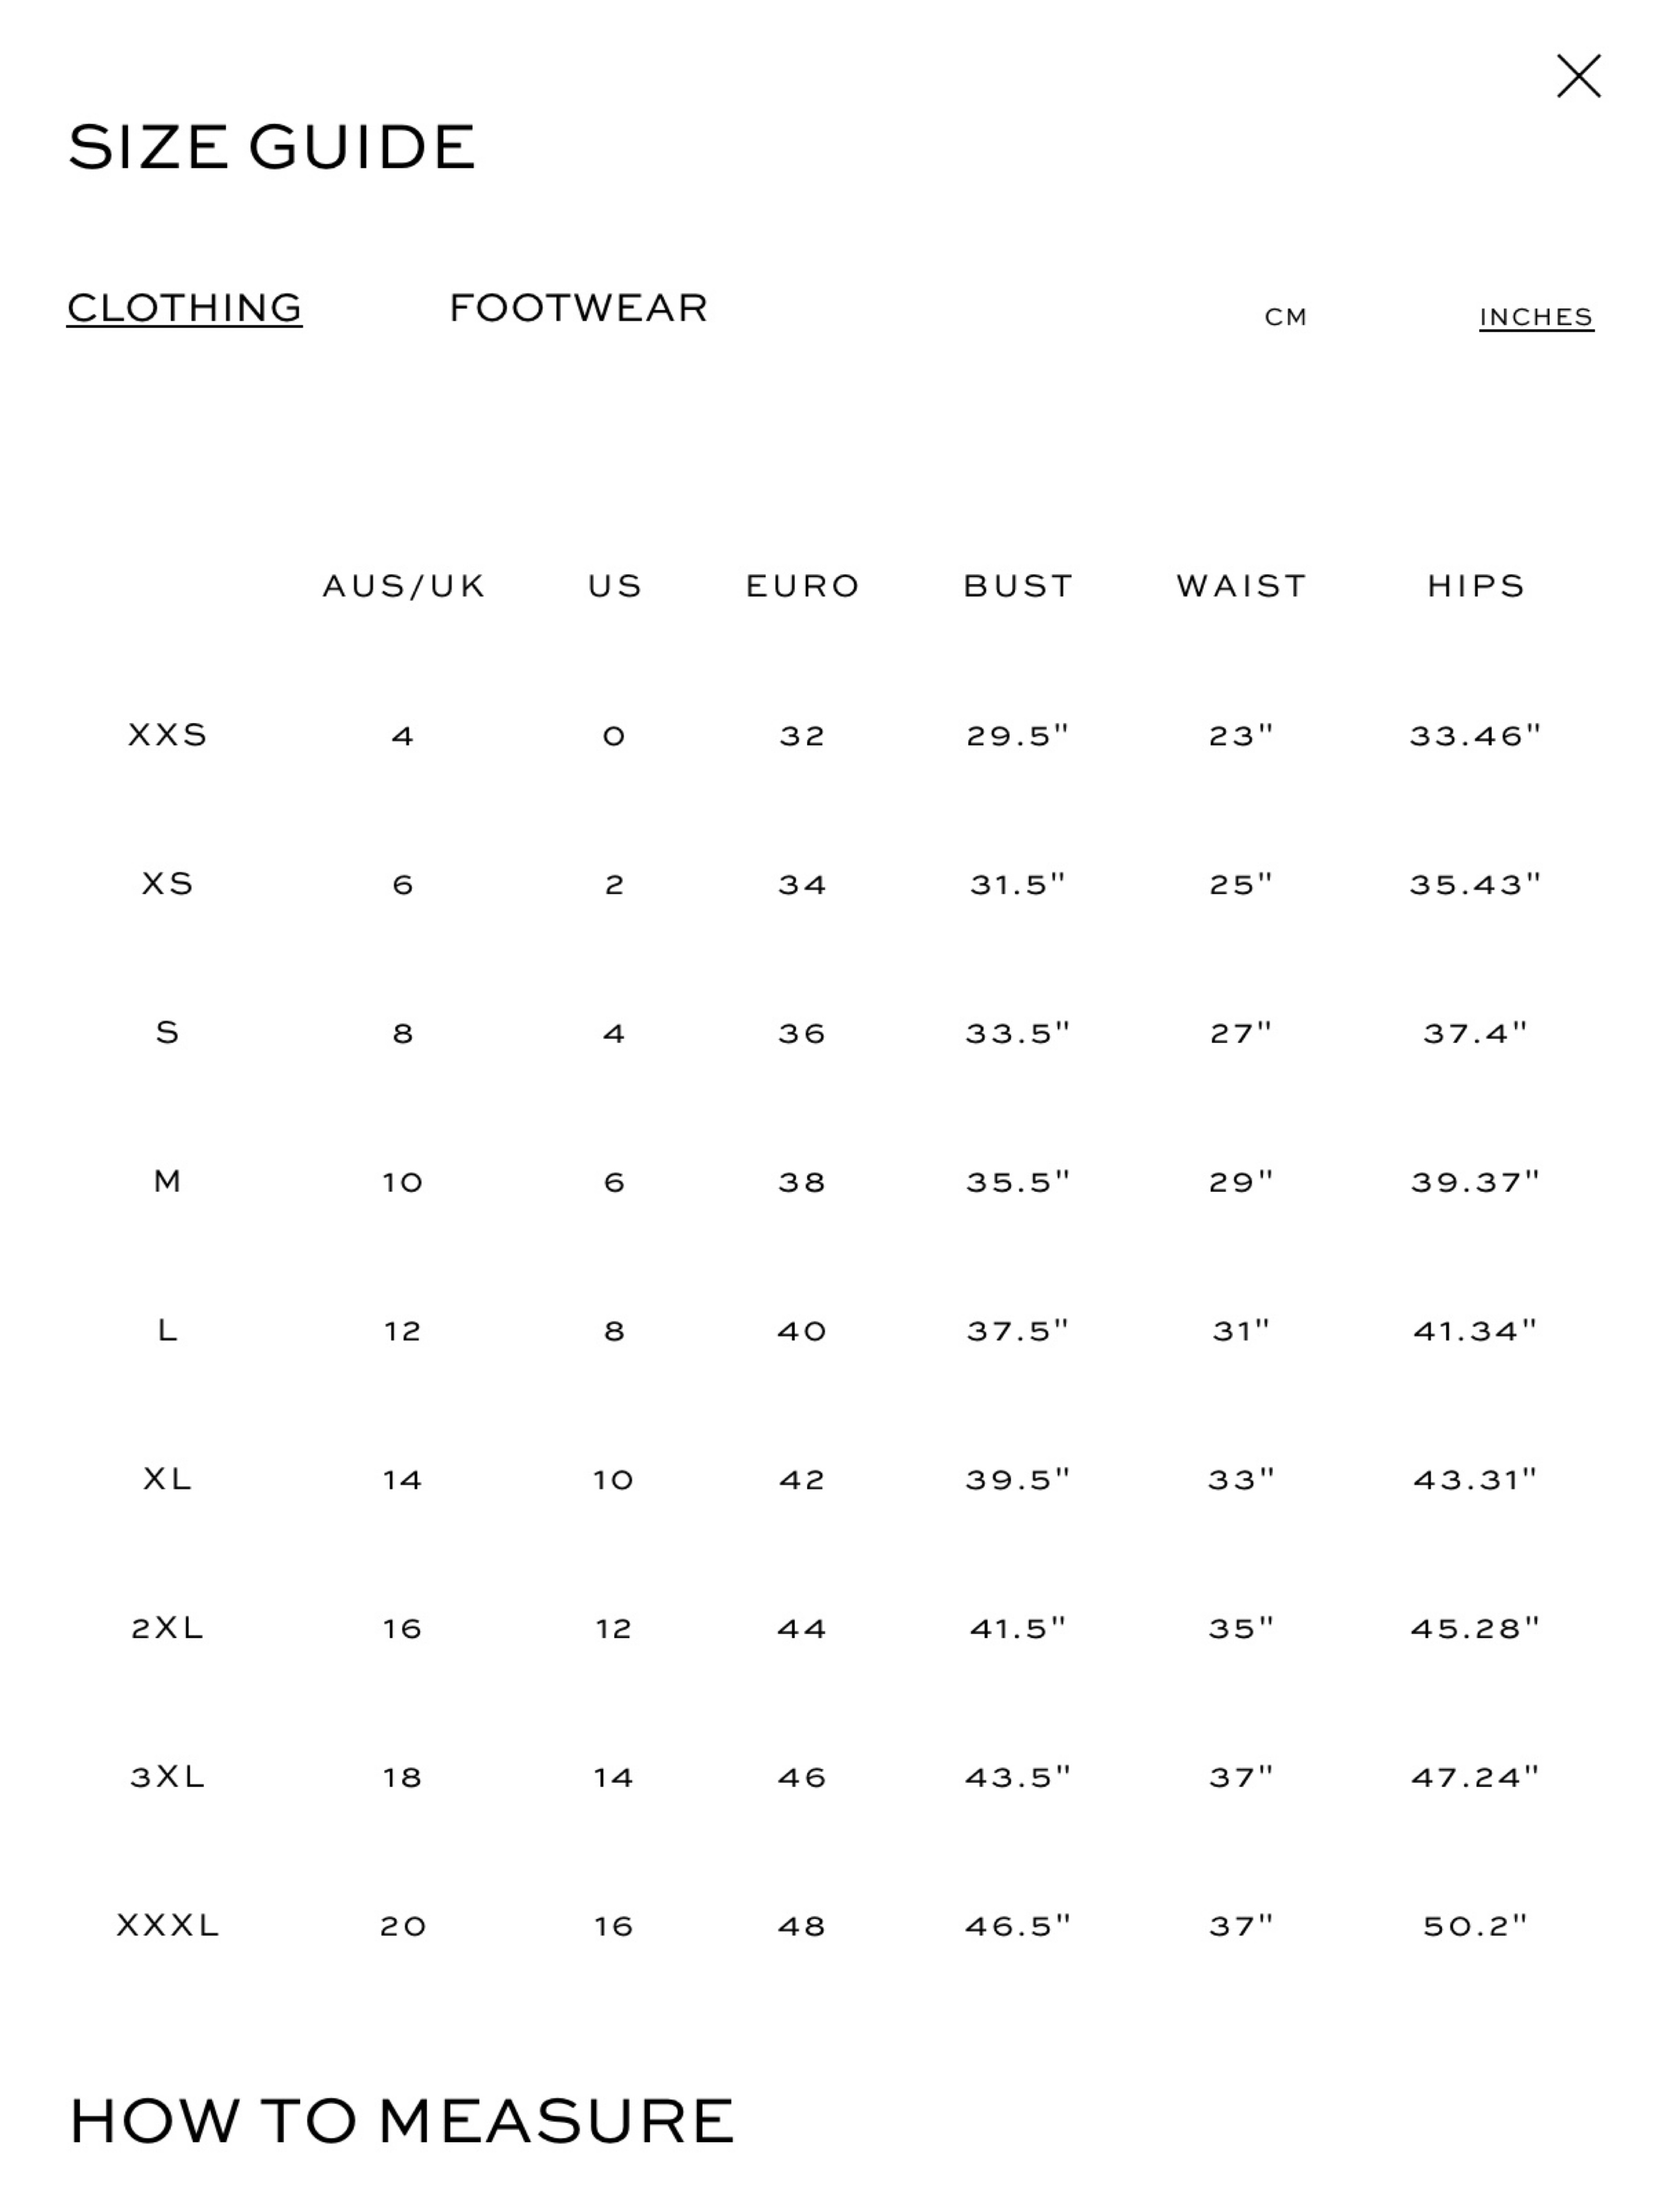Select the 2XL size row label
This screenshot has height=2212, width=1661.
pyautogui.click(x=167, y=1628)
